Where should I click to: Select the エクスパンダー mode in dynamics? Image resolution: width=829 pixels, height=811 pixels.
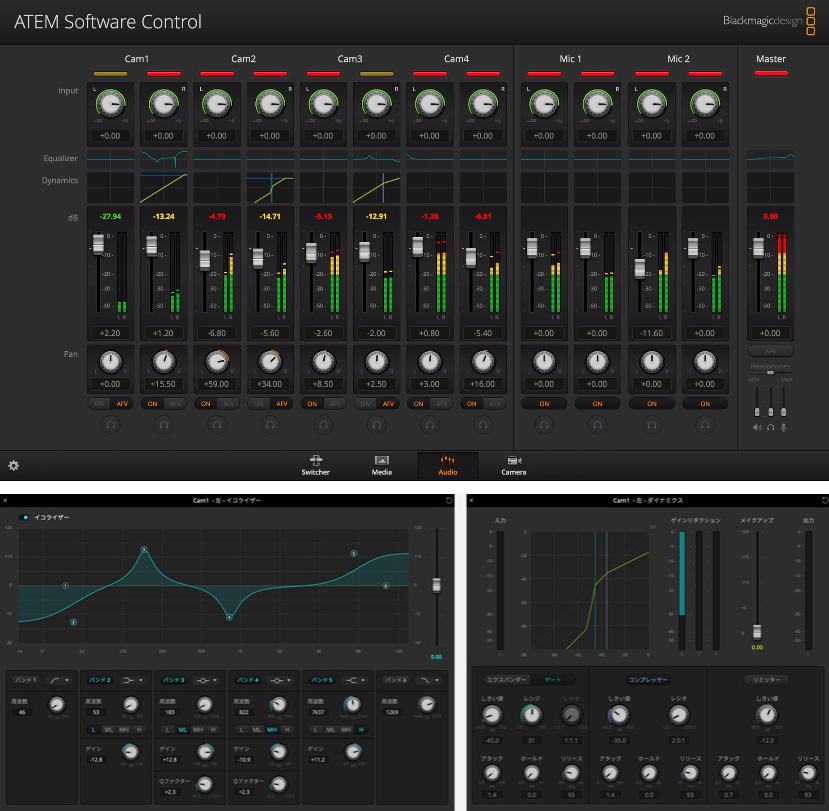click(x=506, y=680)
